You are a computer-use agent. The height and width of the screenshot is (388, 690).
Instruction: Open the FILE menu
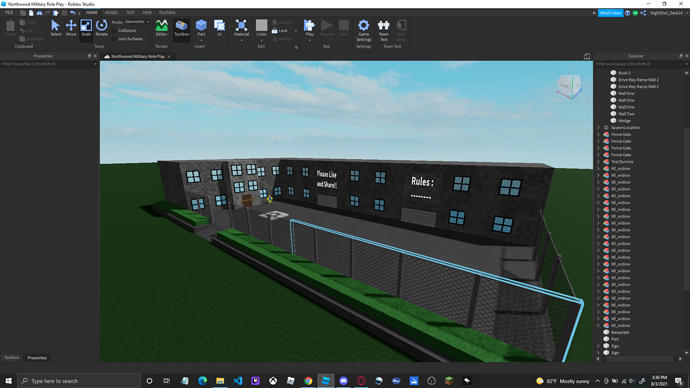tap(9, 13)
